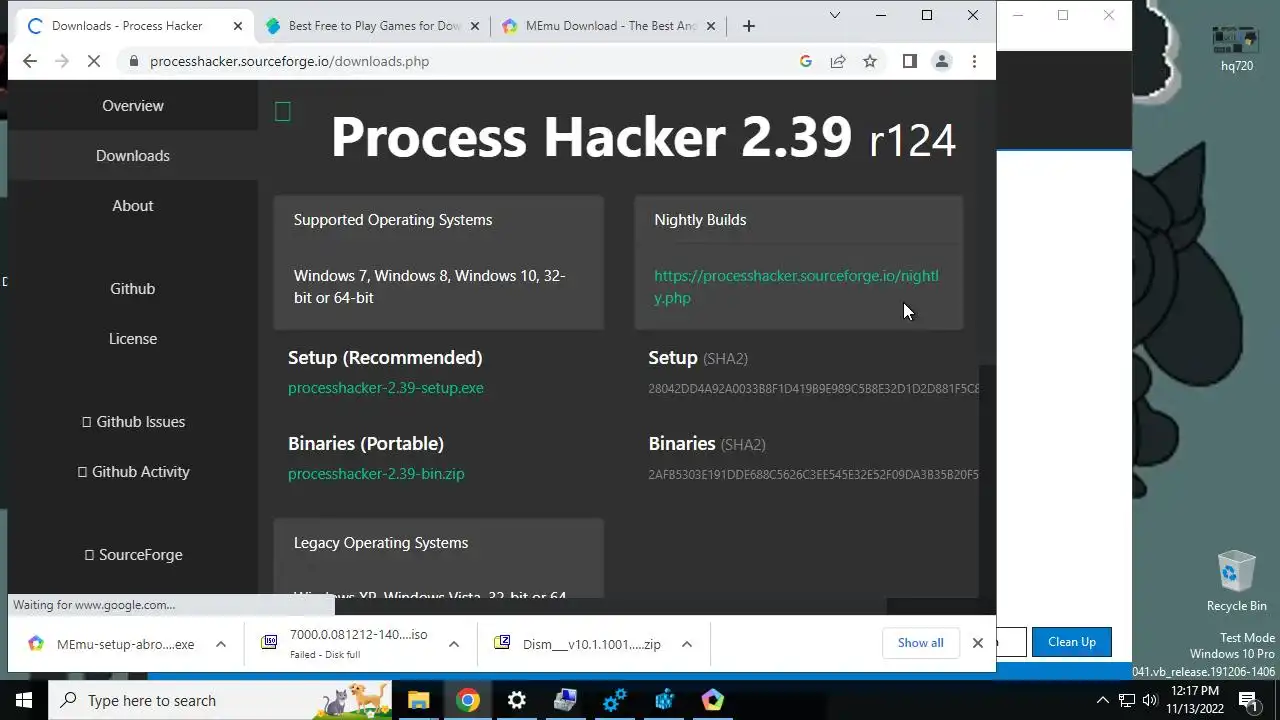The image size is (1280, 720).
Task: Download processhacker-2.39-bin.zip
Action: 376,474
